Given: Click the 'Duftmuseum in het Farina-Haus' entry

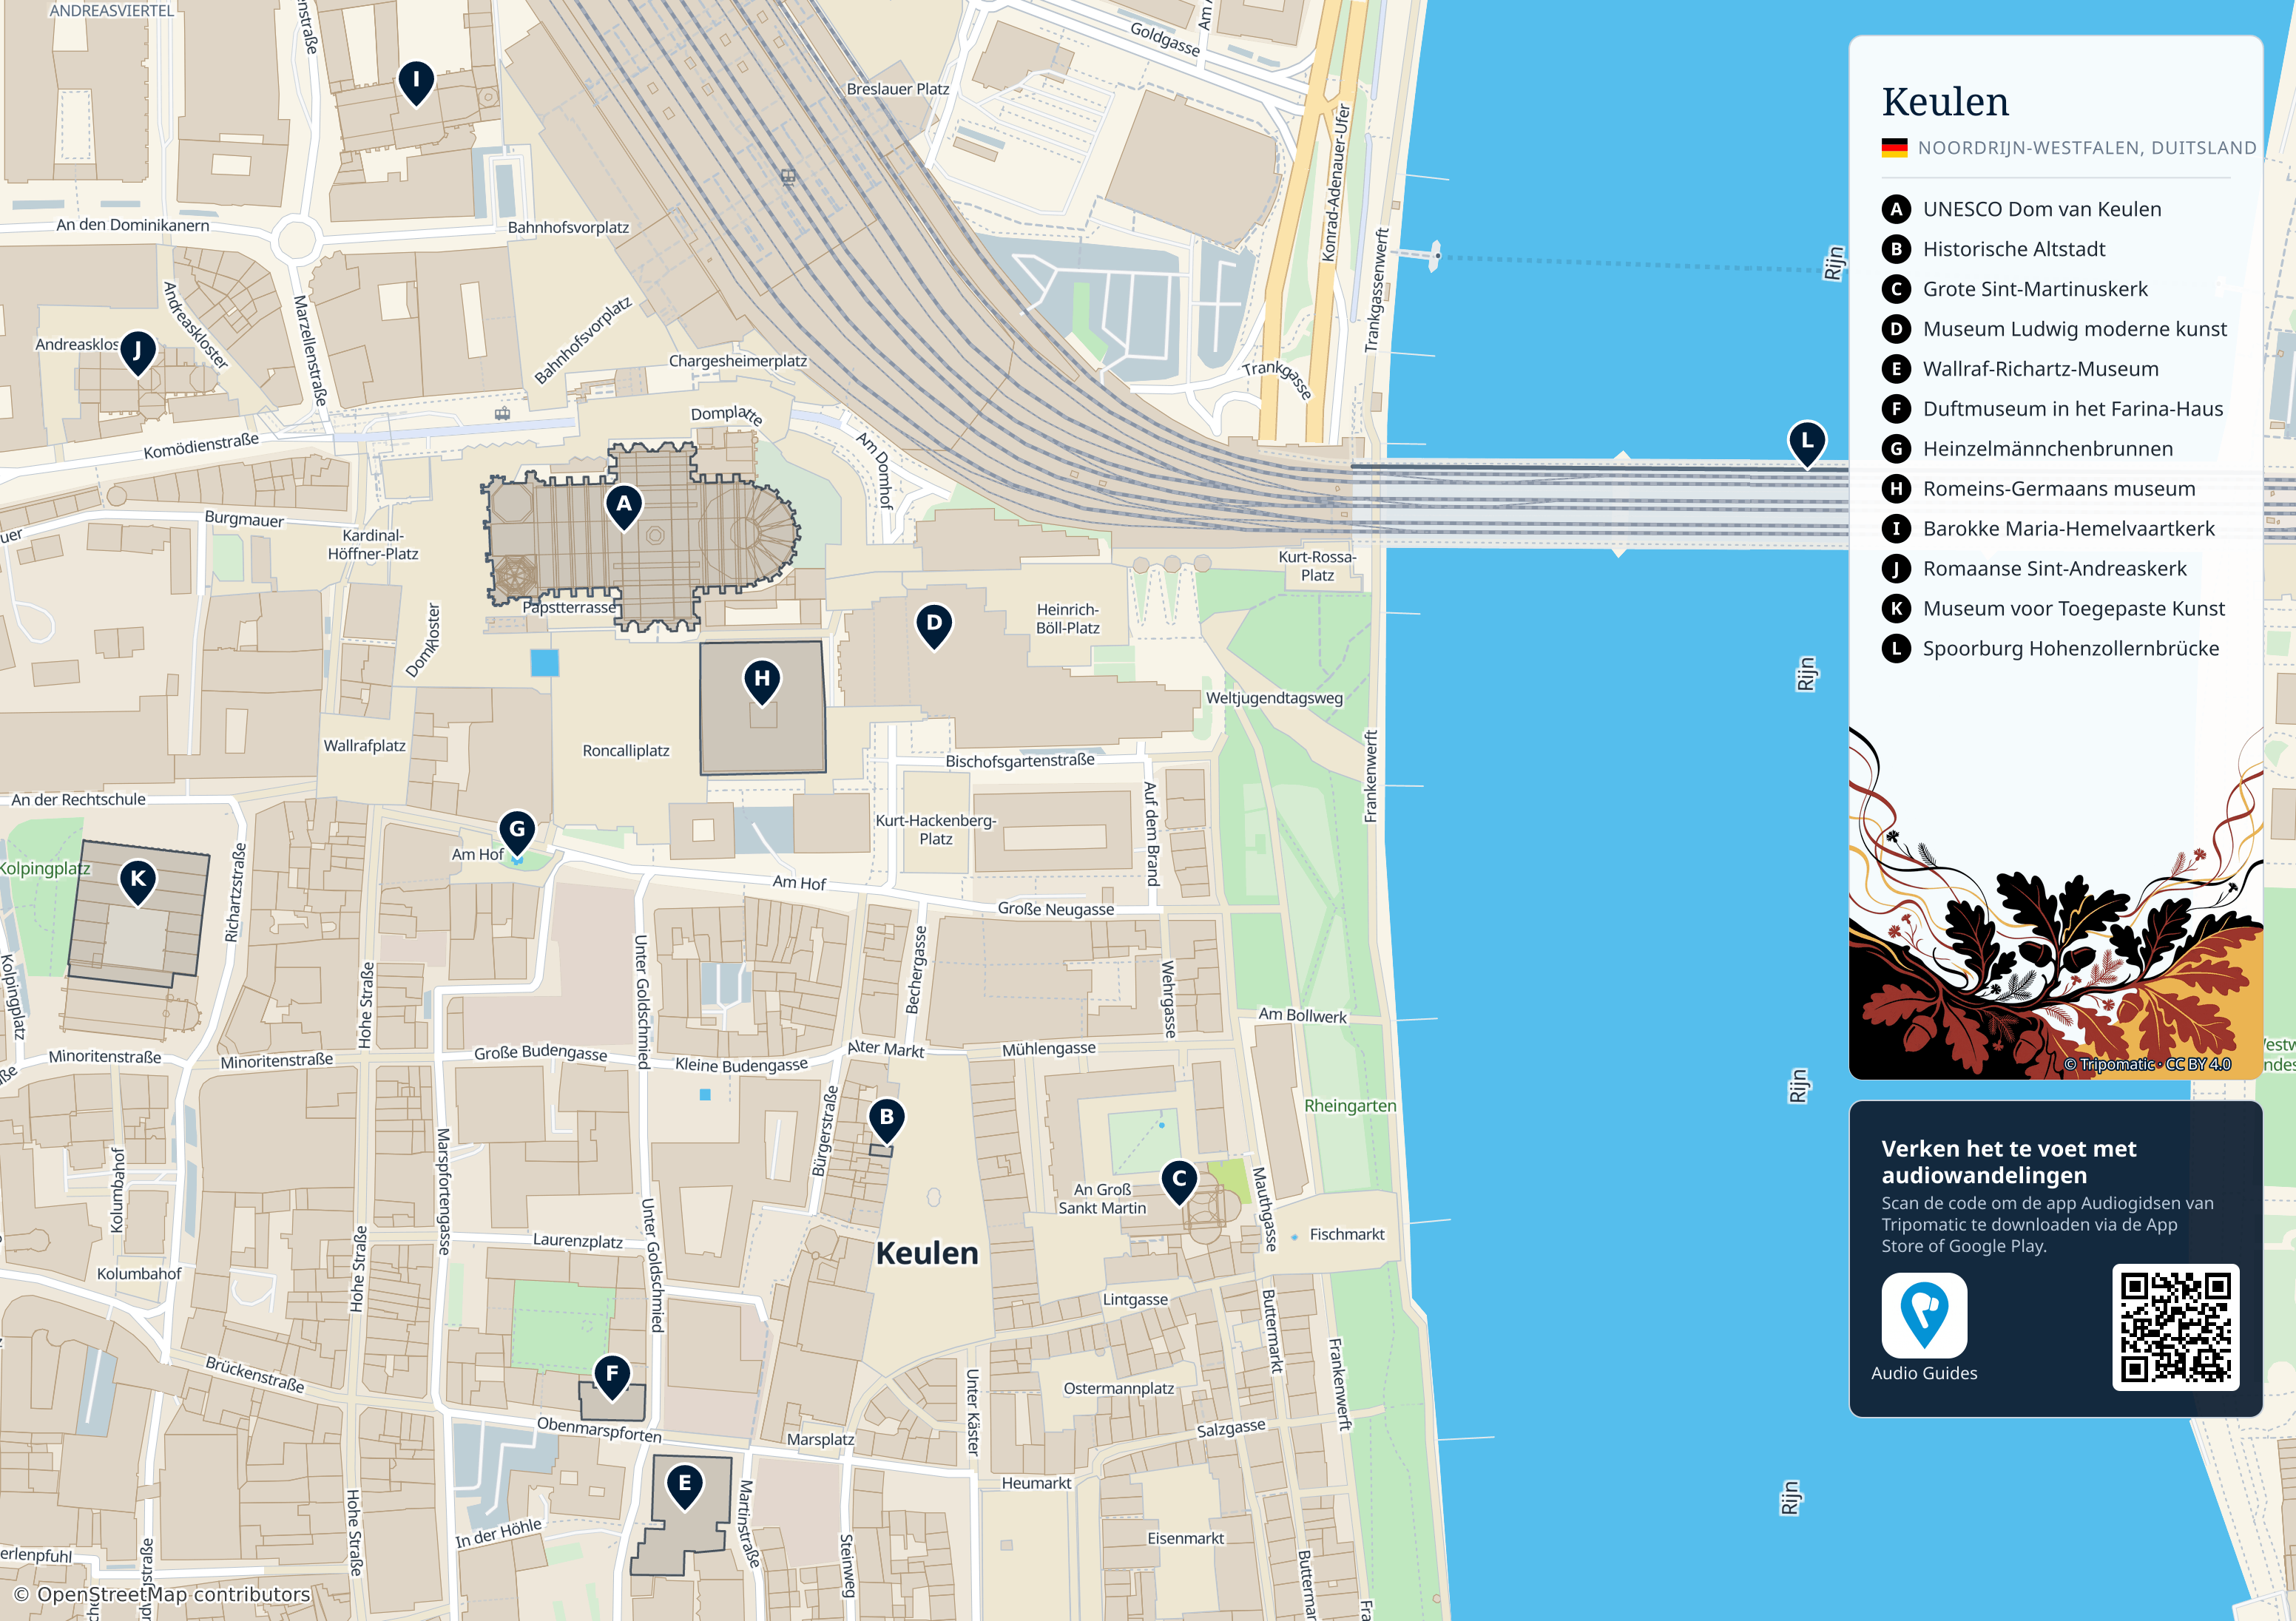Looking at the screenshot, I should point(2073,409).
